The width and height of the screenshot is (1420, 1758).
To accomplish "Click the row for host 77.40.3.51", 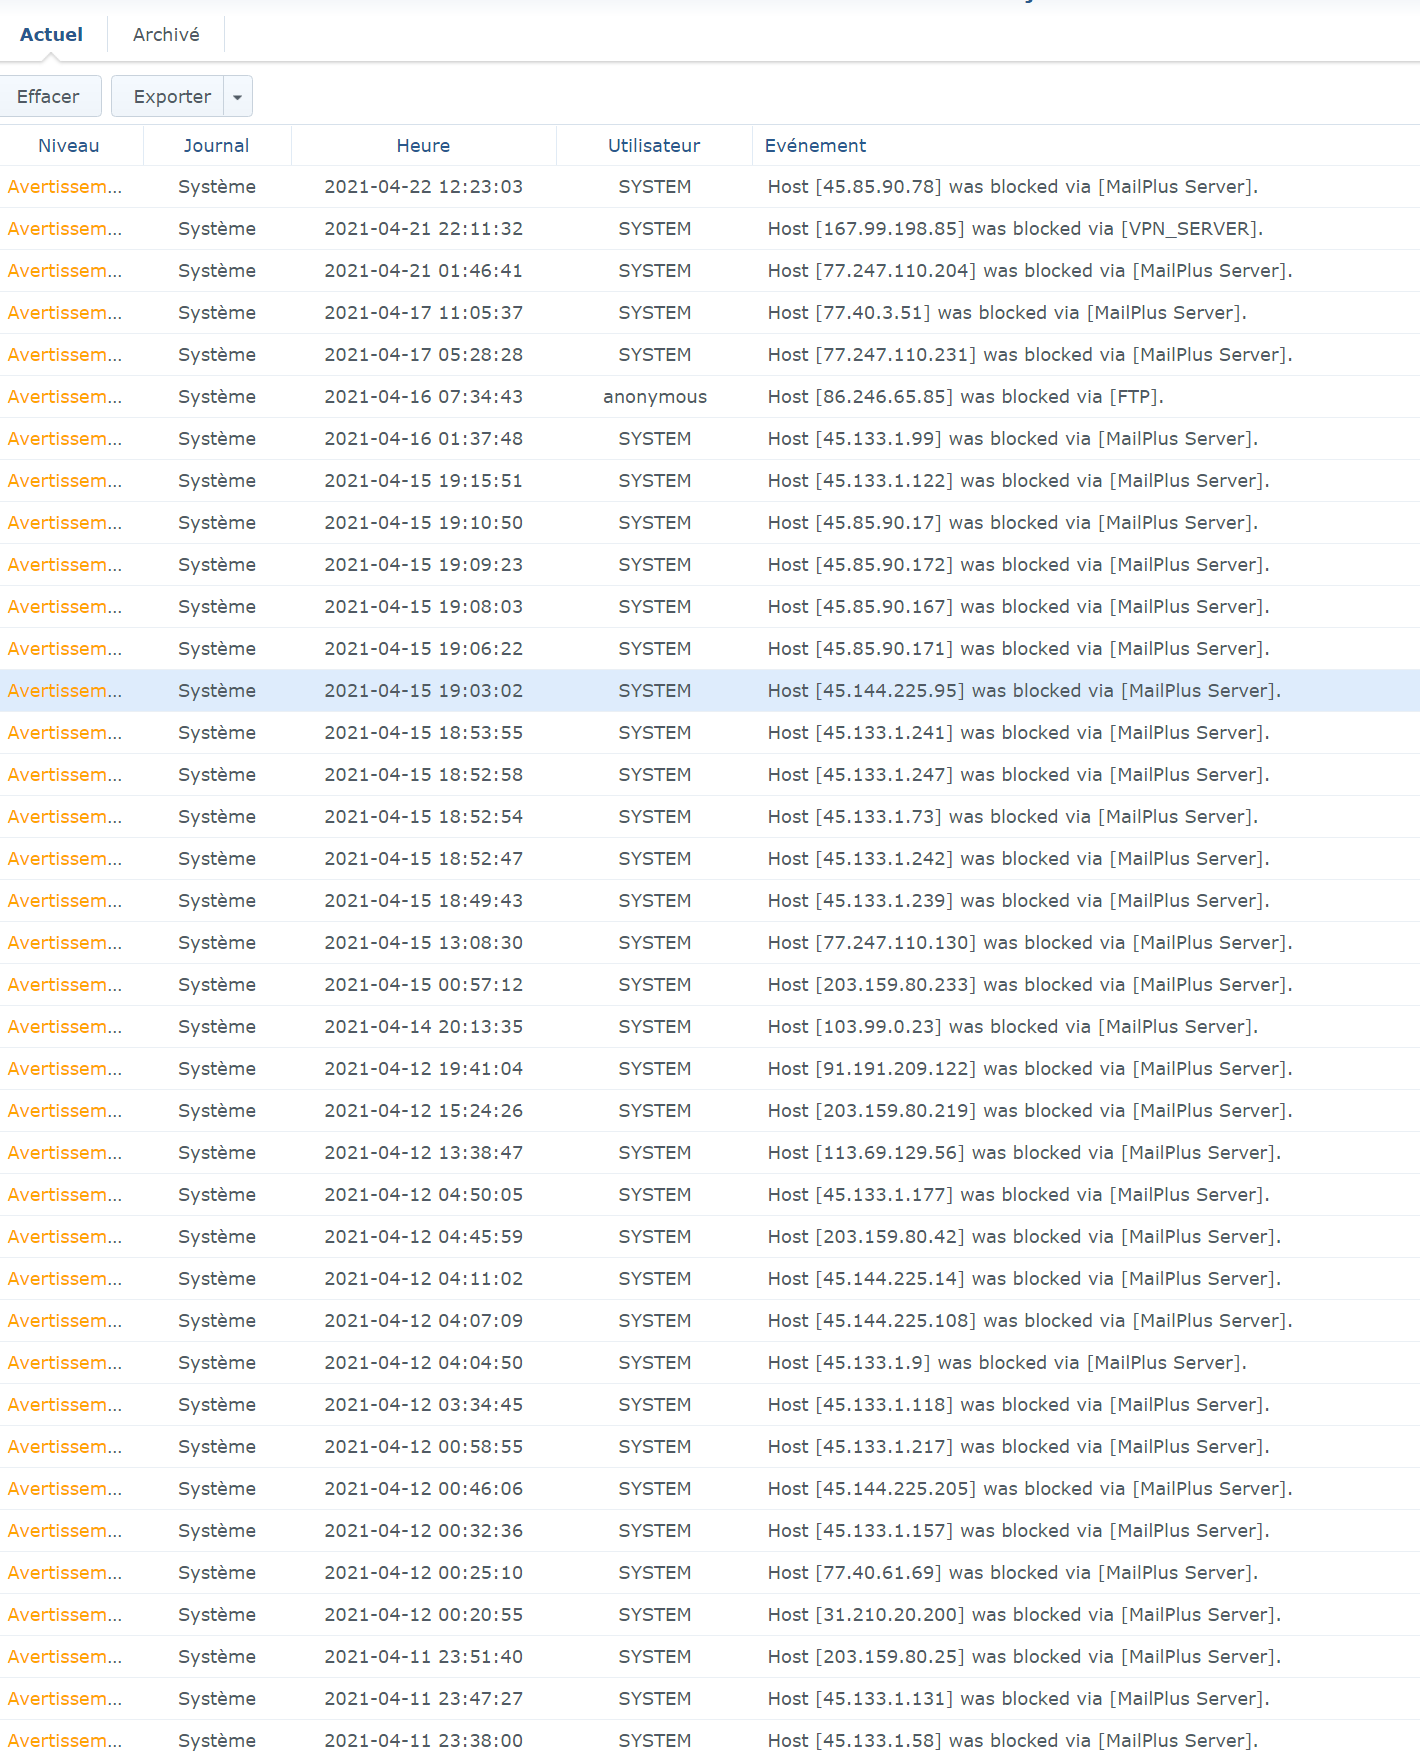I will click(x=710, y=313).
